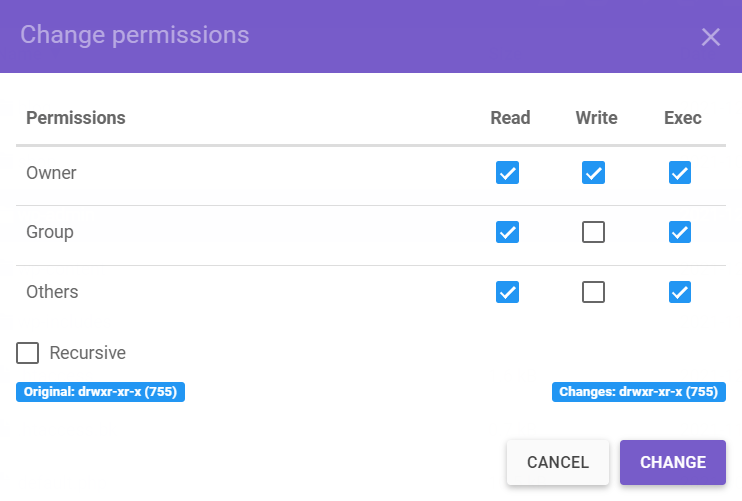Toggle Owner Write permission checkbox
742x501 pixels.
(x=594, y=173)
